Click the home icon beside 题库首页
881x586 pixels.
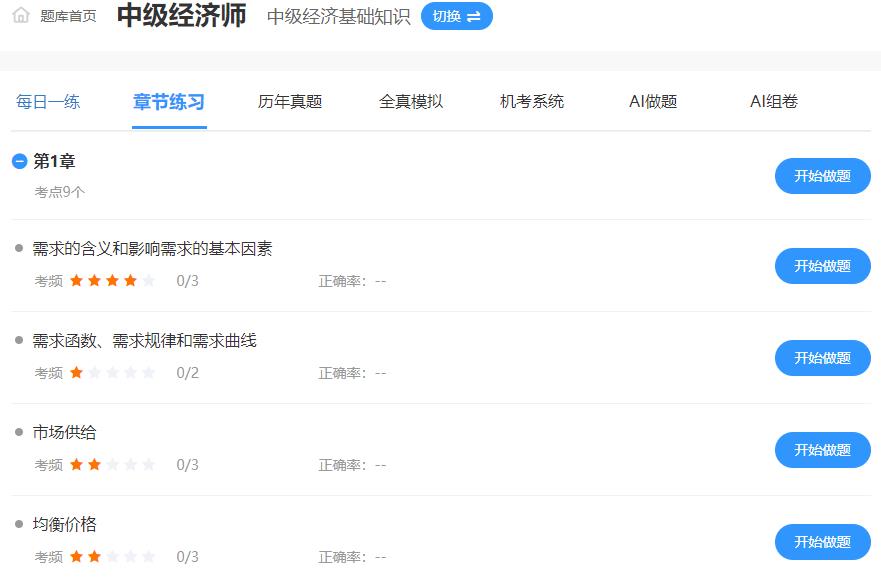point(21,15)
